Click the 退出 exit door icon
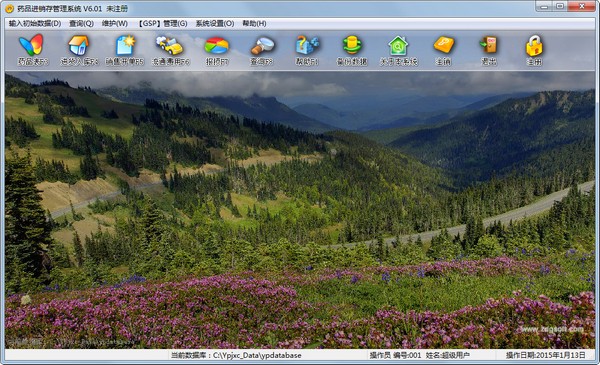Image resolution: width=600 pixels, height=365 pixels. tap(489, 50)
